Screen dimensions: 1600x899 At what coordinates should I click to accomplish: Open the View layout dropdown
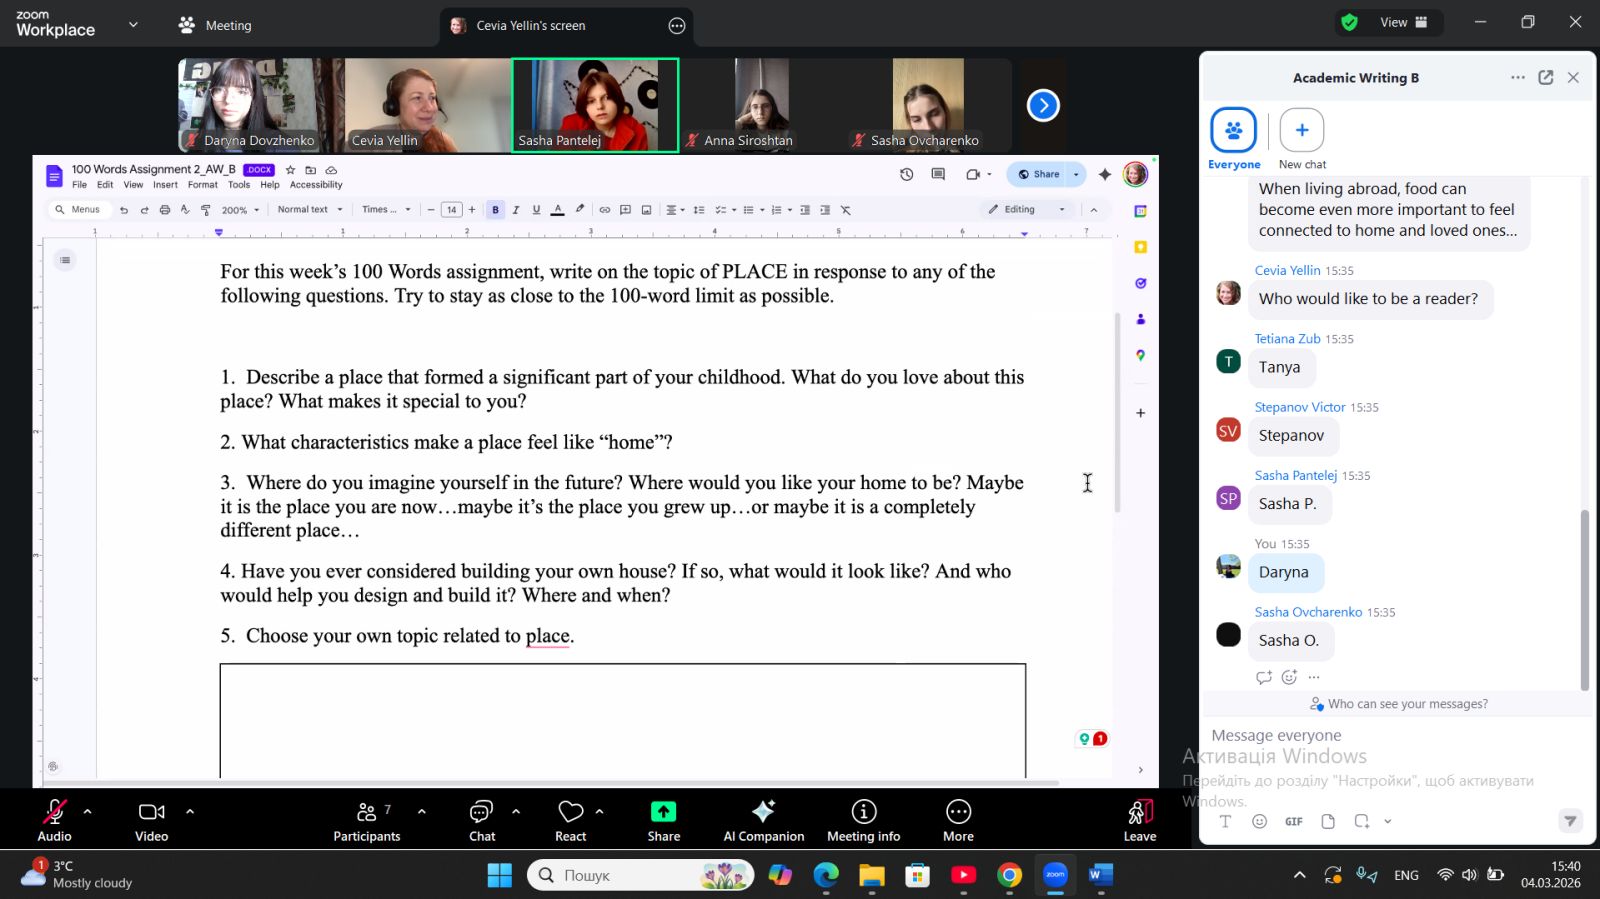pyautogui.click(x=1402, y=23)
